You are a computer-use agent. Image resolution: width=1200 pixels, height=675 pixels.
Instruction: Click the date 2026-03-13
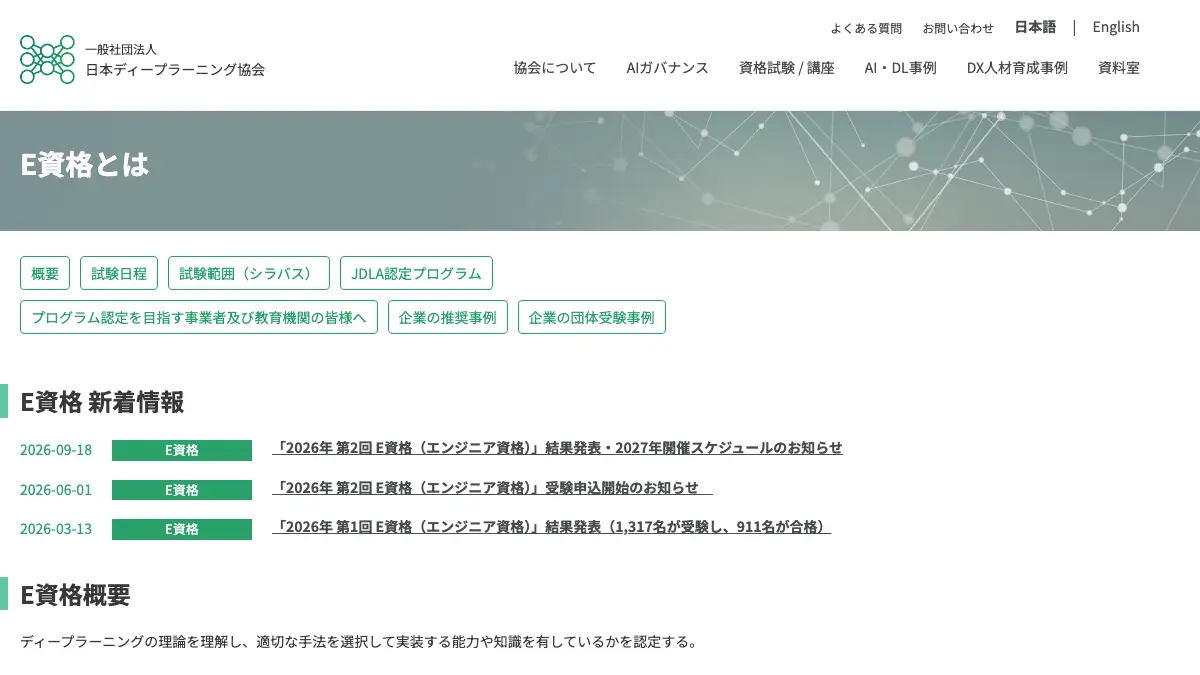tap(56, 529)
